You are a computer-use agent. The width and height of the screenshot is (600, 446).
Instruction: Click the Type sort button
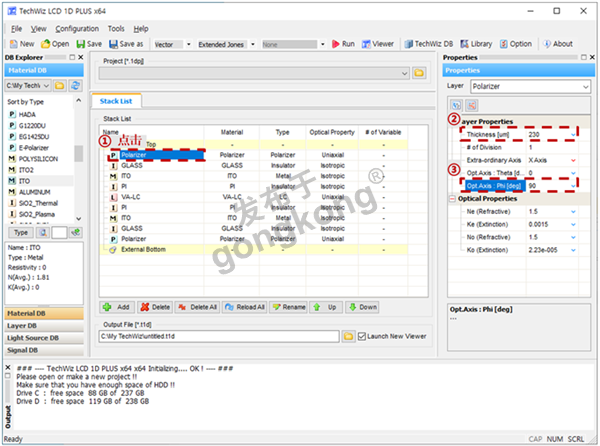pyautogui.click(x=21, y=232)
